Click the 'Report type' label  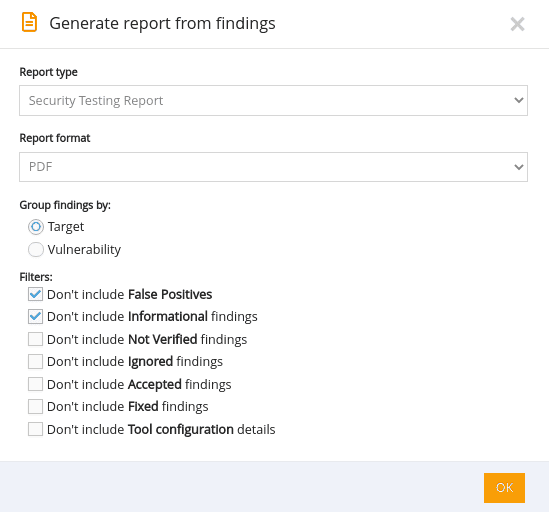point(48,72)
